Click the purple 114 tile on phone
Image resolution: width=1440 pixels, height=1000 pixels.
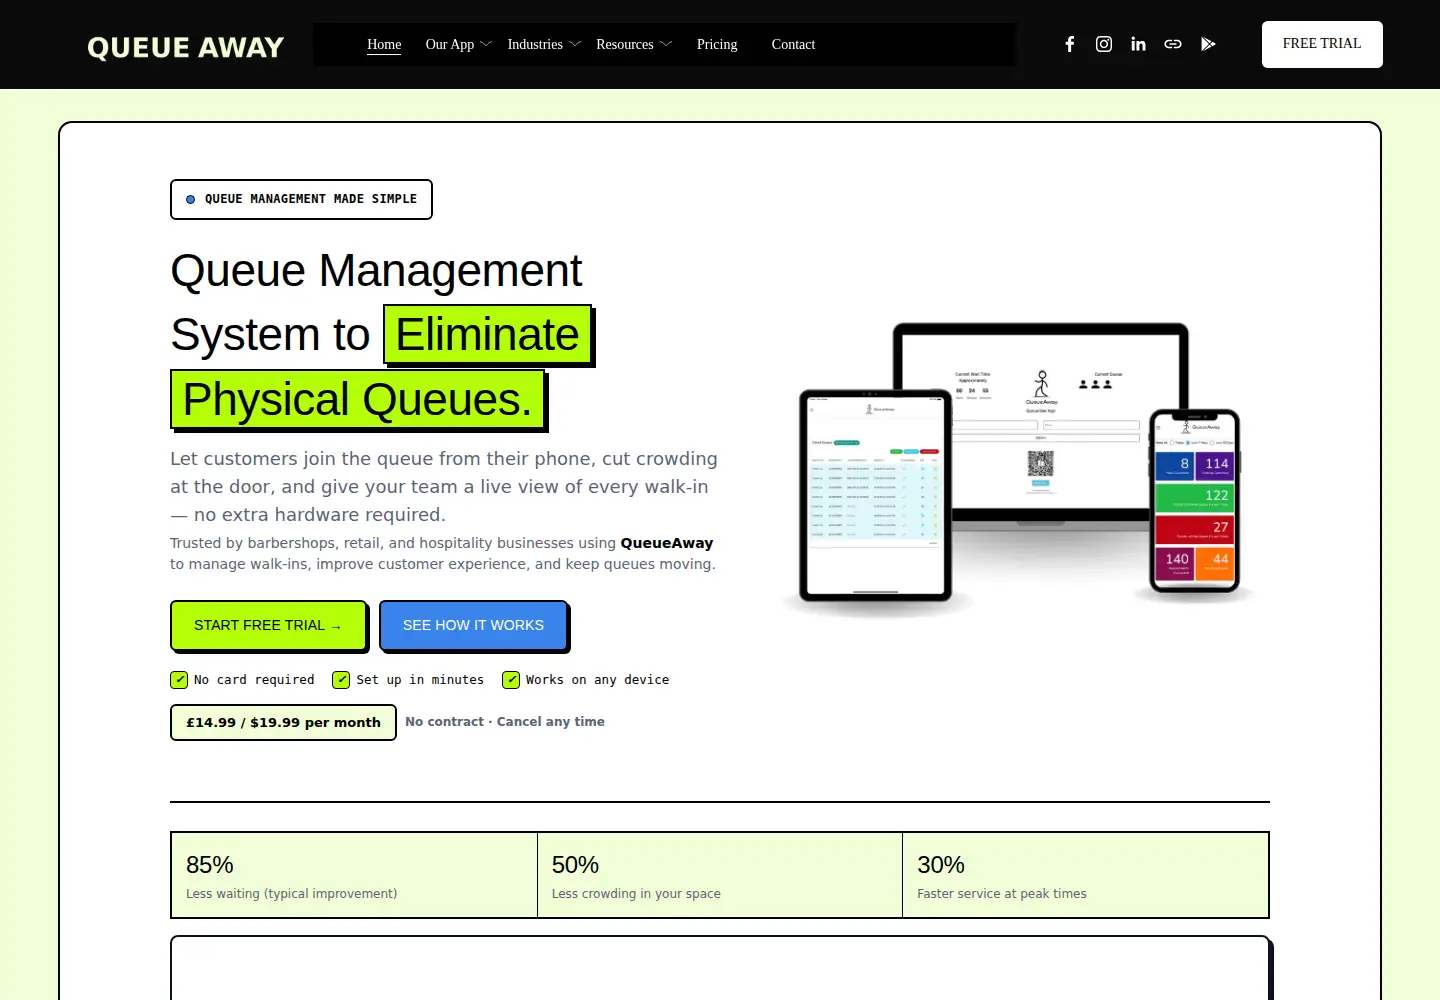click(x=1215, y=465)
